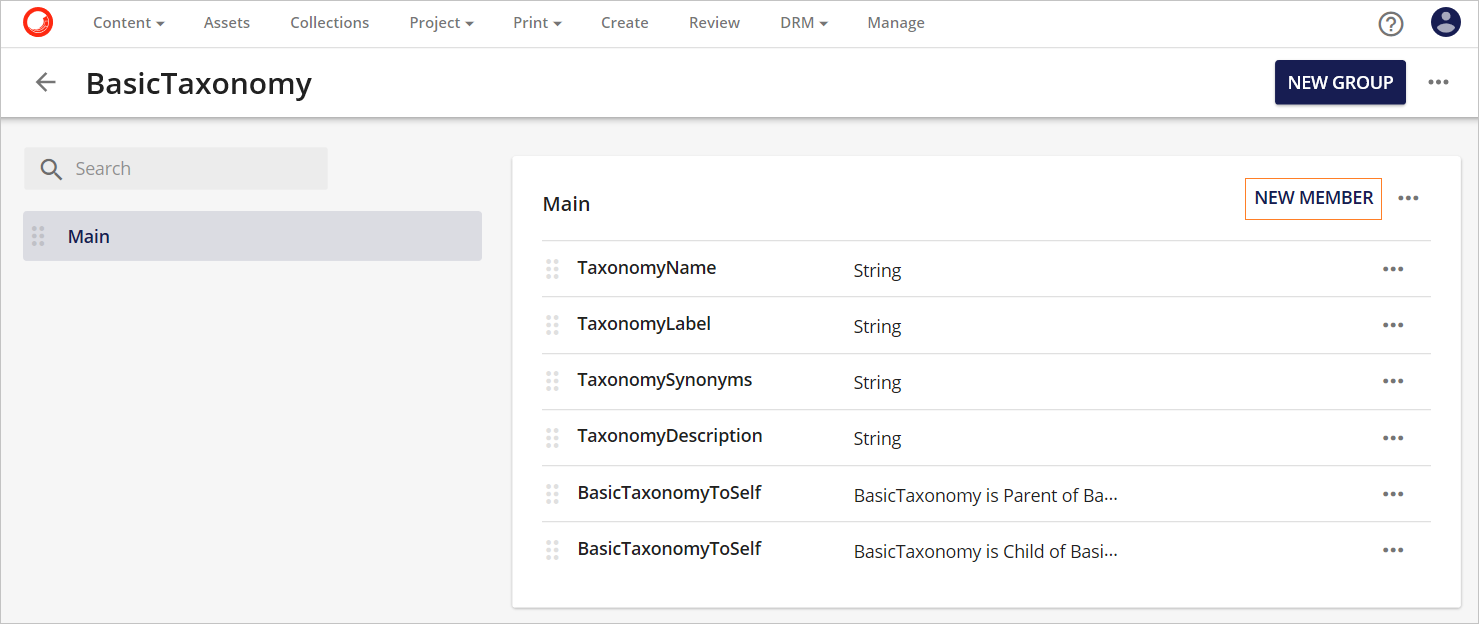Expand the DRM dropdown
This screenshot has width=1479, height=624.
(x=803, y=23)
